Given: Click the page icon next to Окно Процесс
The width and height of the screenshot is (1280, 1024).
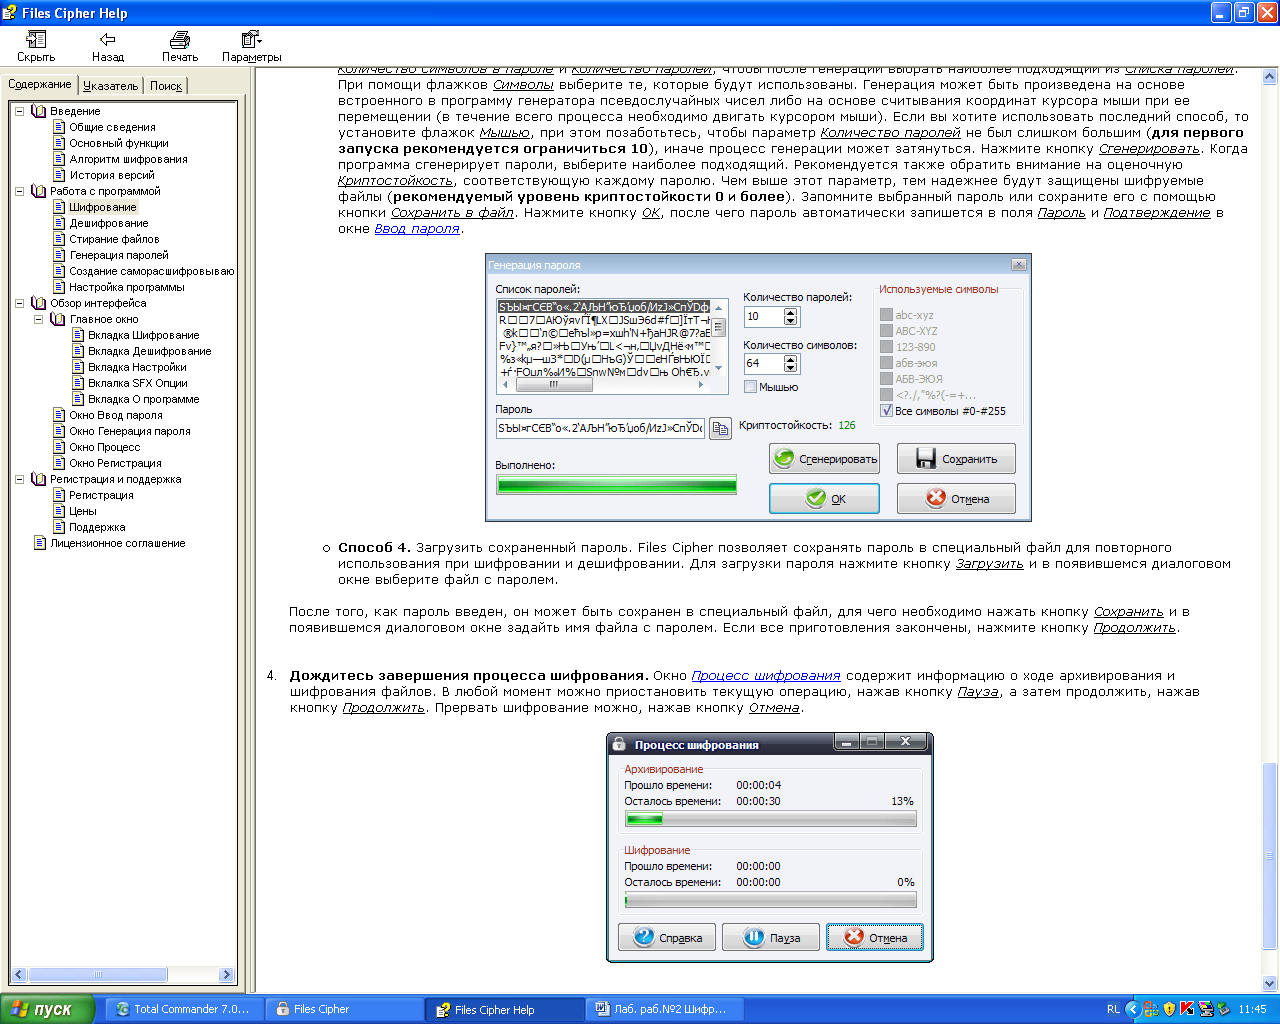Looking at the screenshot, I should (x=59, y=447).
